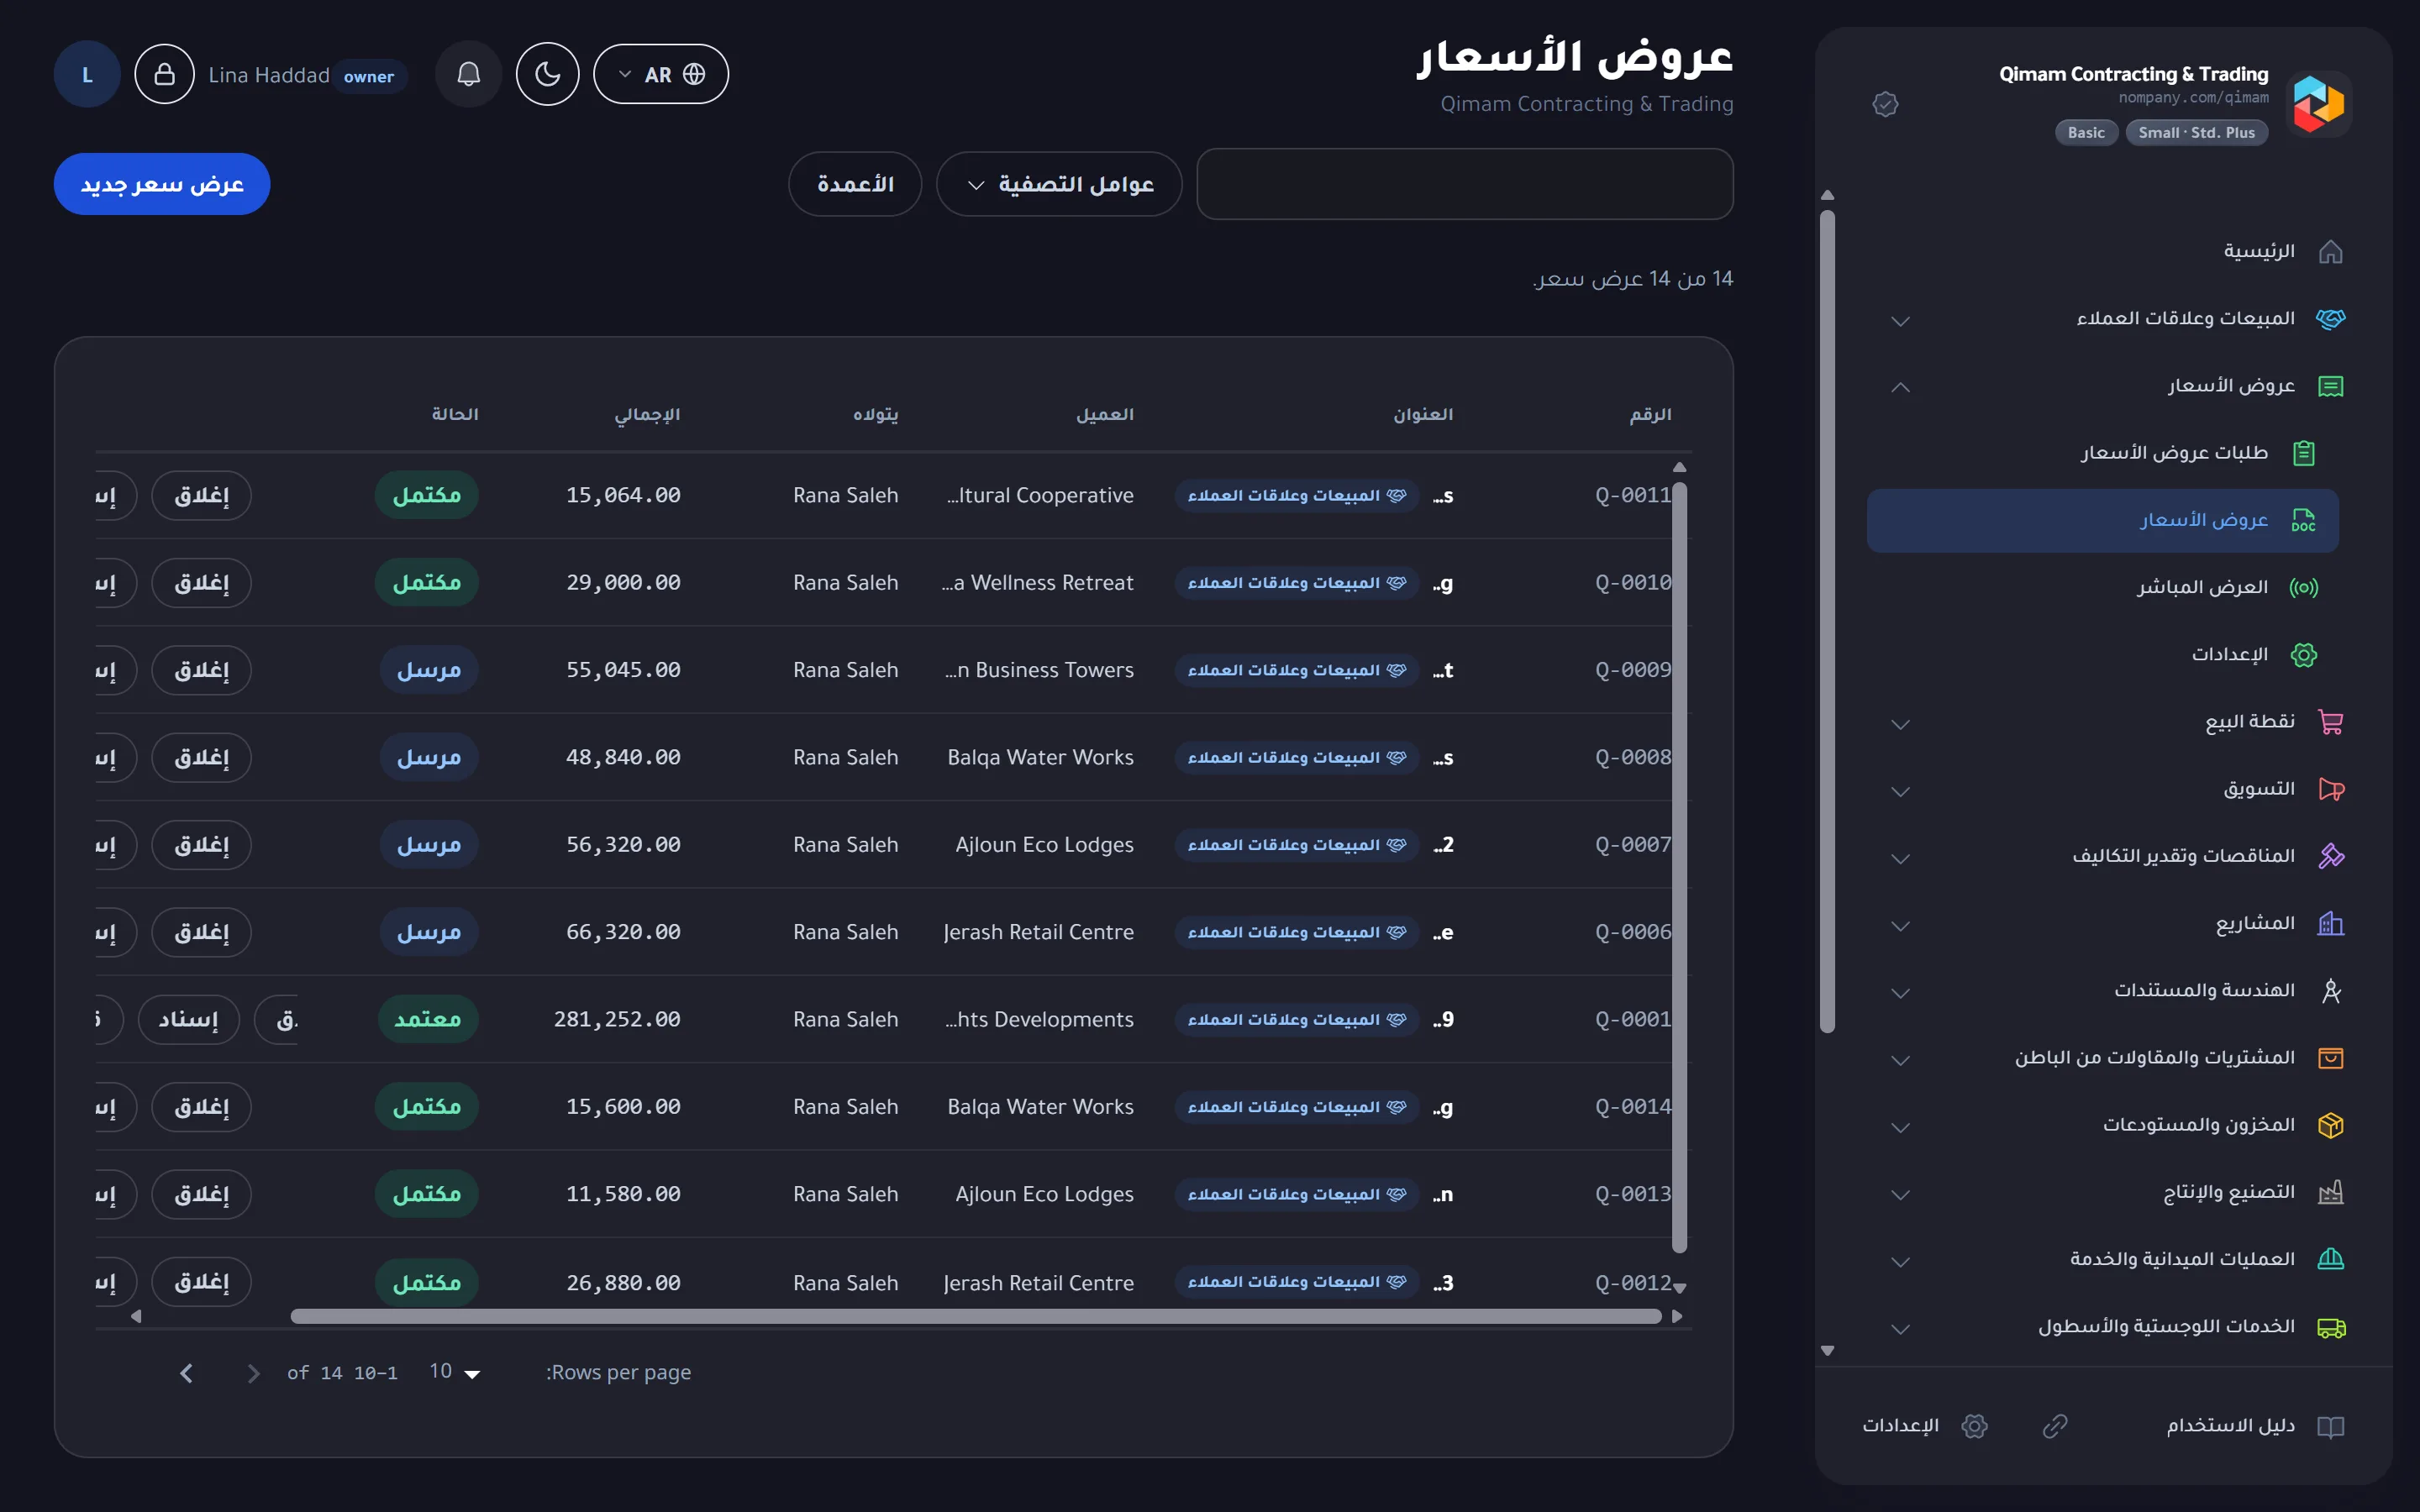Click the معتمد status badge on Q-0001

pos(427,1019)
